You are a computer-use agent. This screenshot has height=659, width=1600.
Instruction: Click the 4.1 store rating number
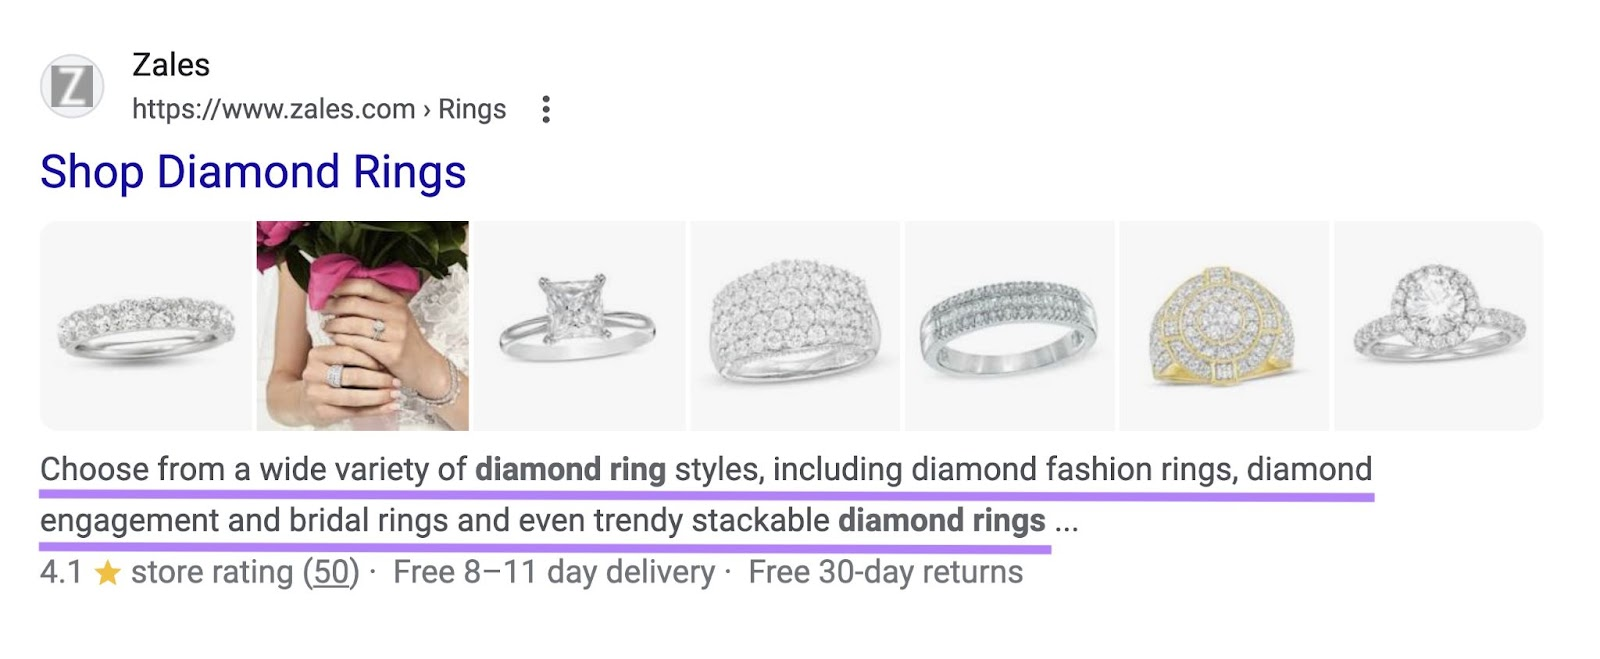pos(61,572)
